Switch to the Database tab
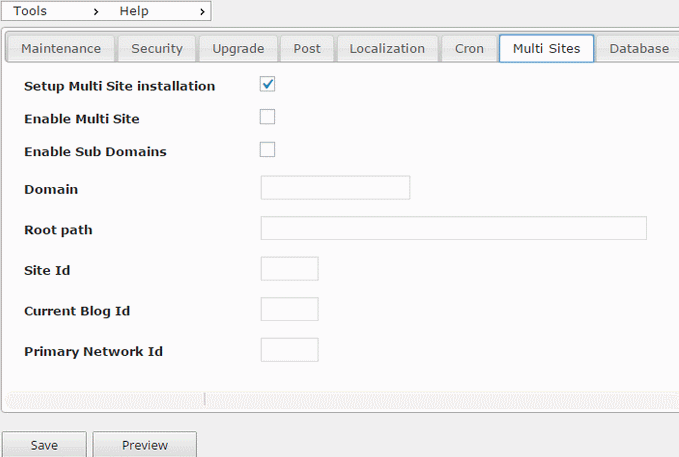 [x=639, y=49]
